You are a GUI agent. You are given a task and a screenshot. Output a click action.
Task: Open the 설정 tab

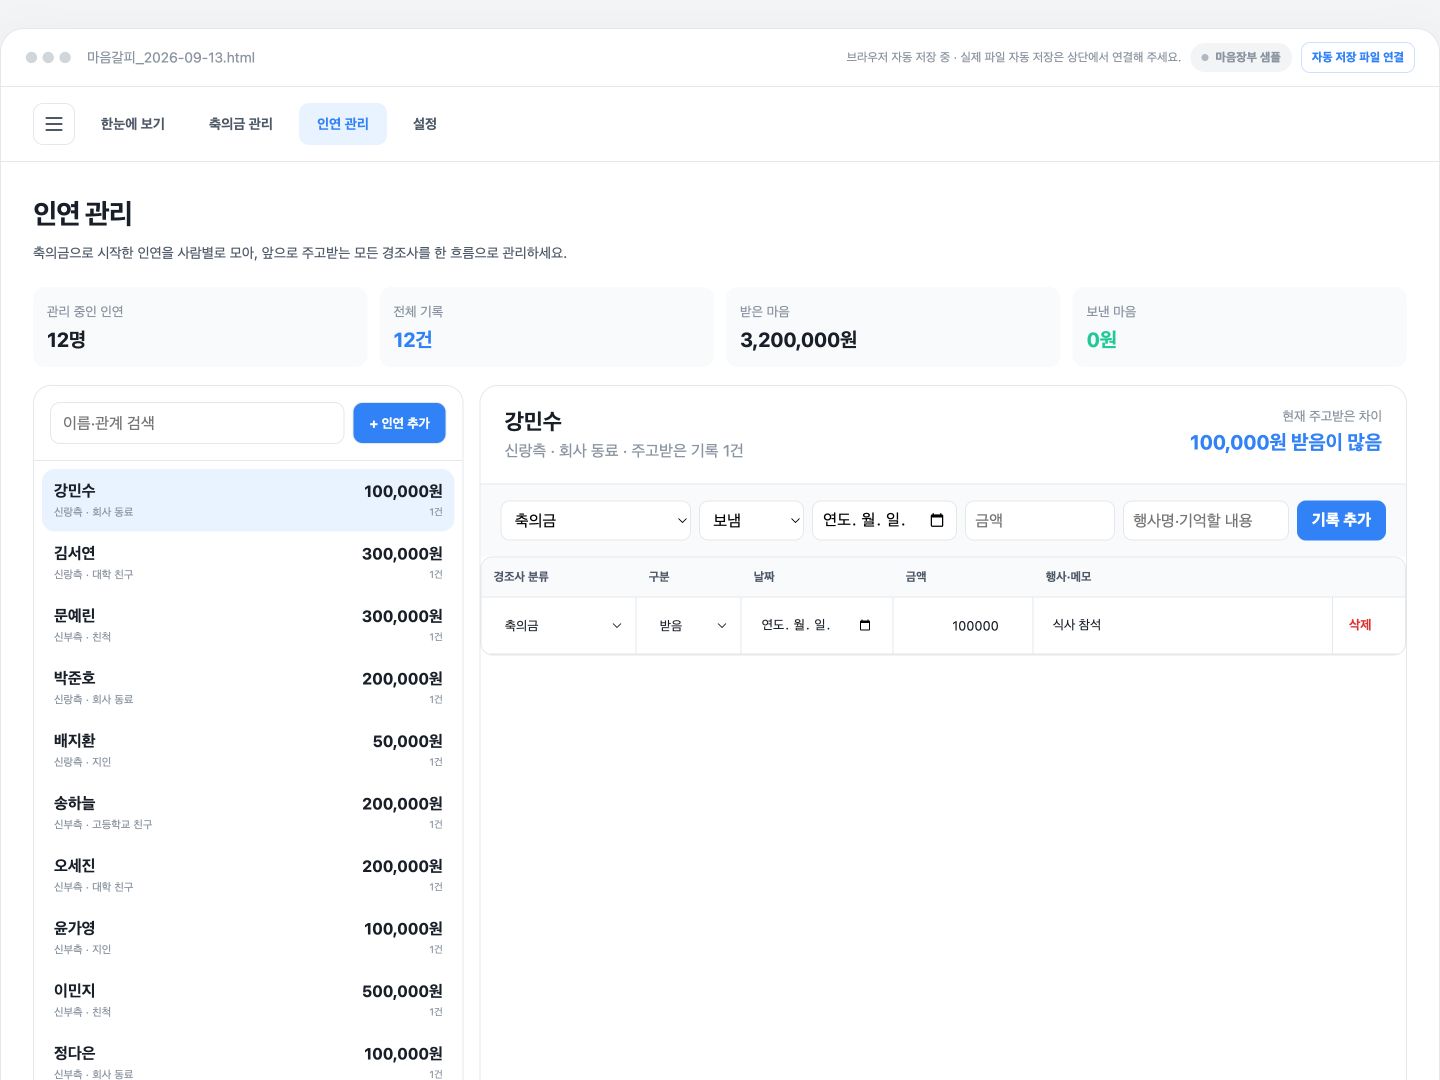coord(425,124)
